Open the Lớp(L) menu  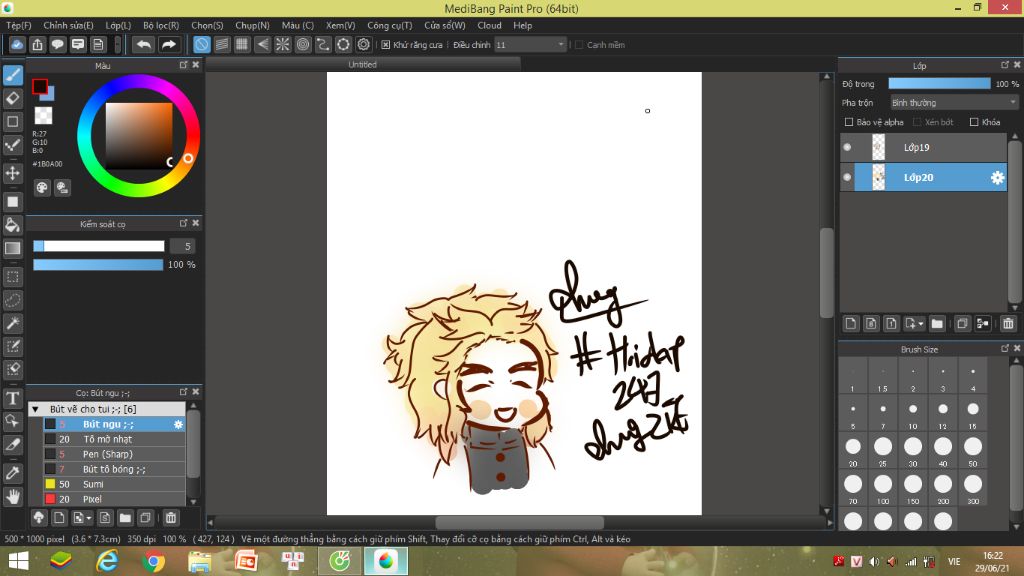[118, 25]
